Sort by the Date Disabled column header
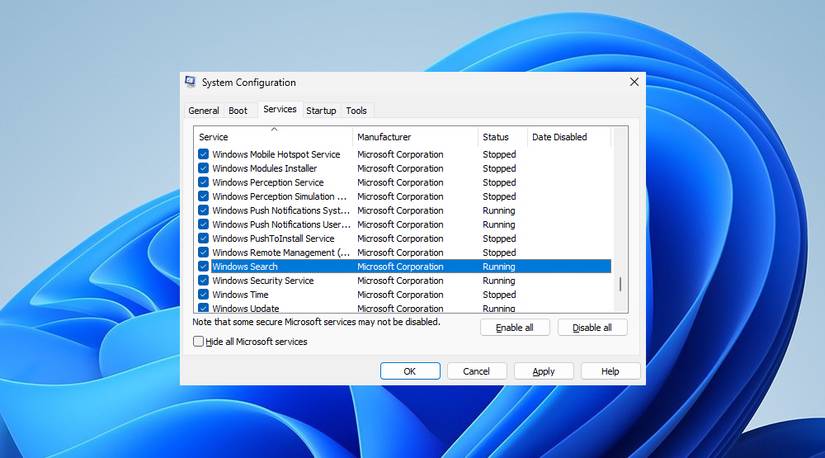Viewport: 825px width, 458px height. (569, 137)
